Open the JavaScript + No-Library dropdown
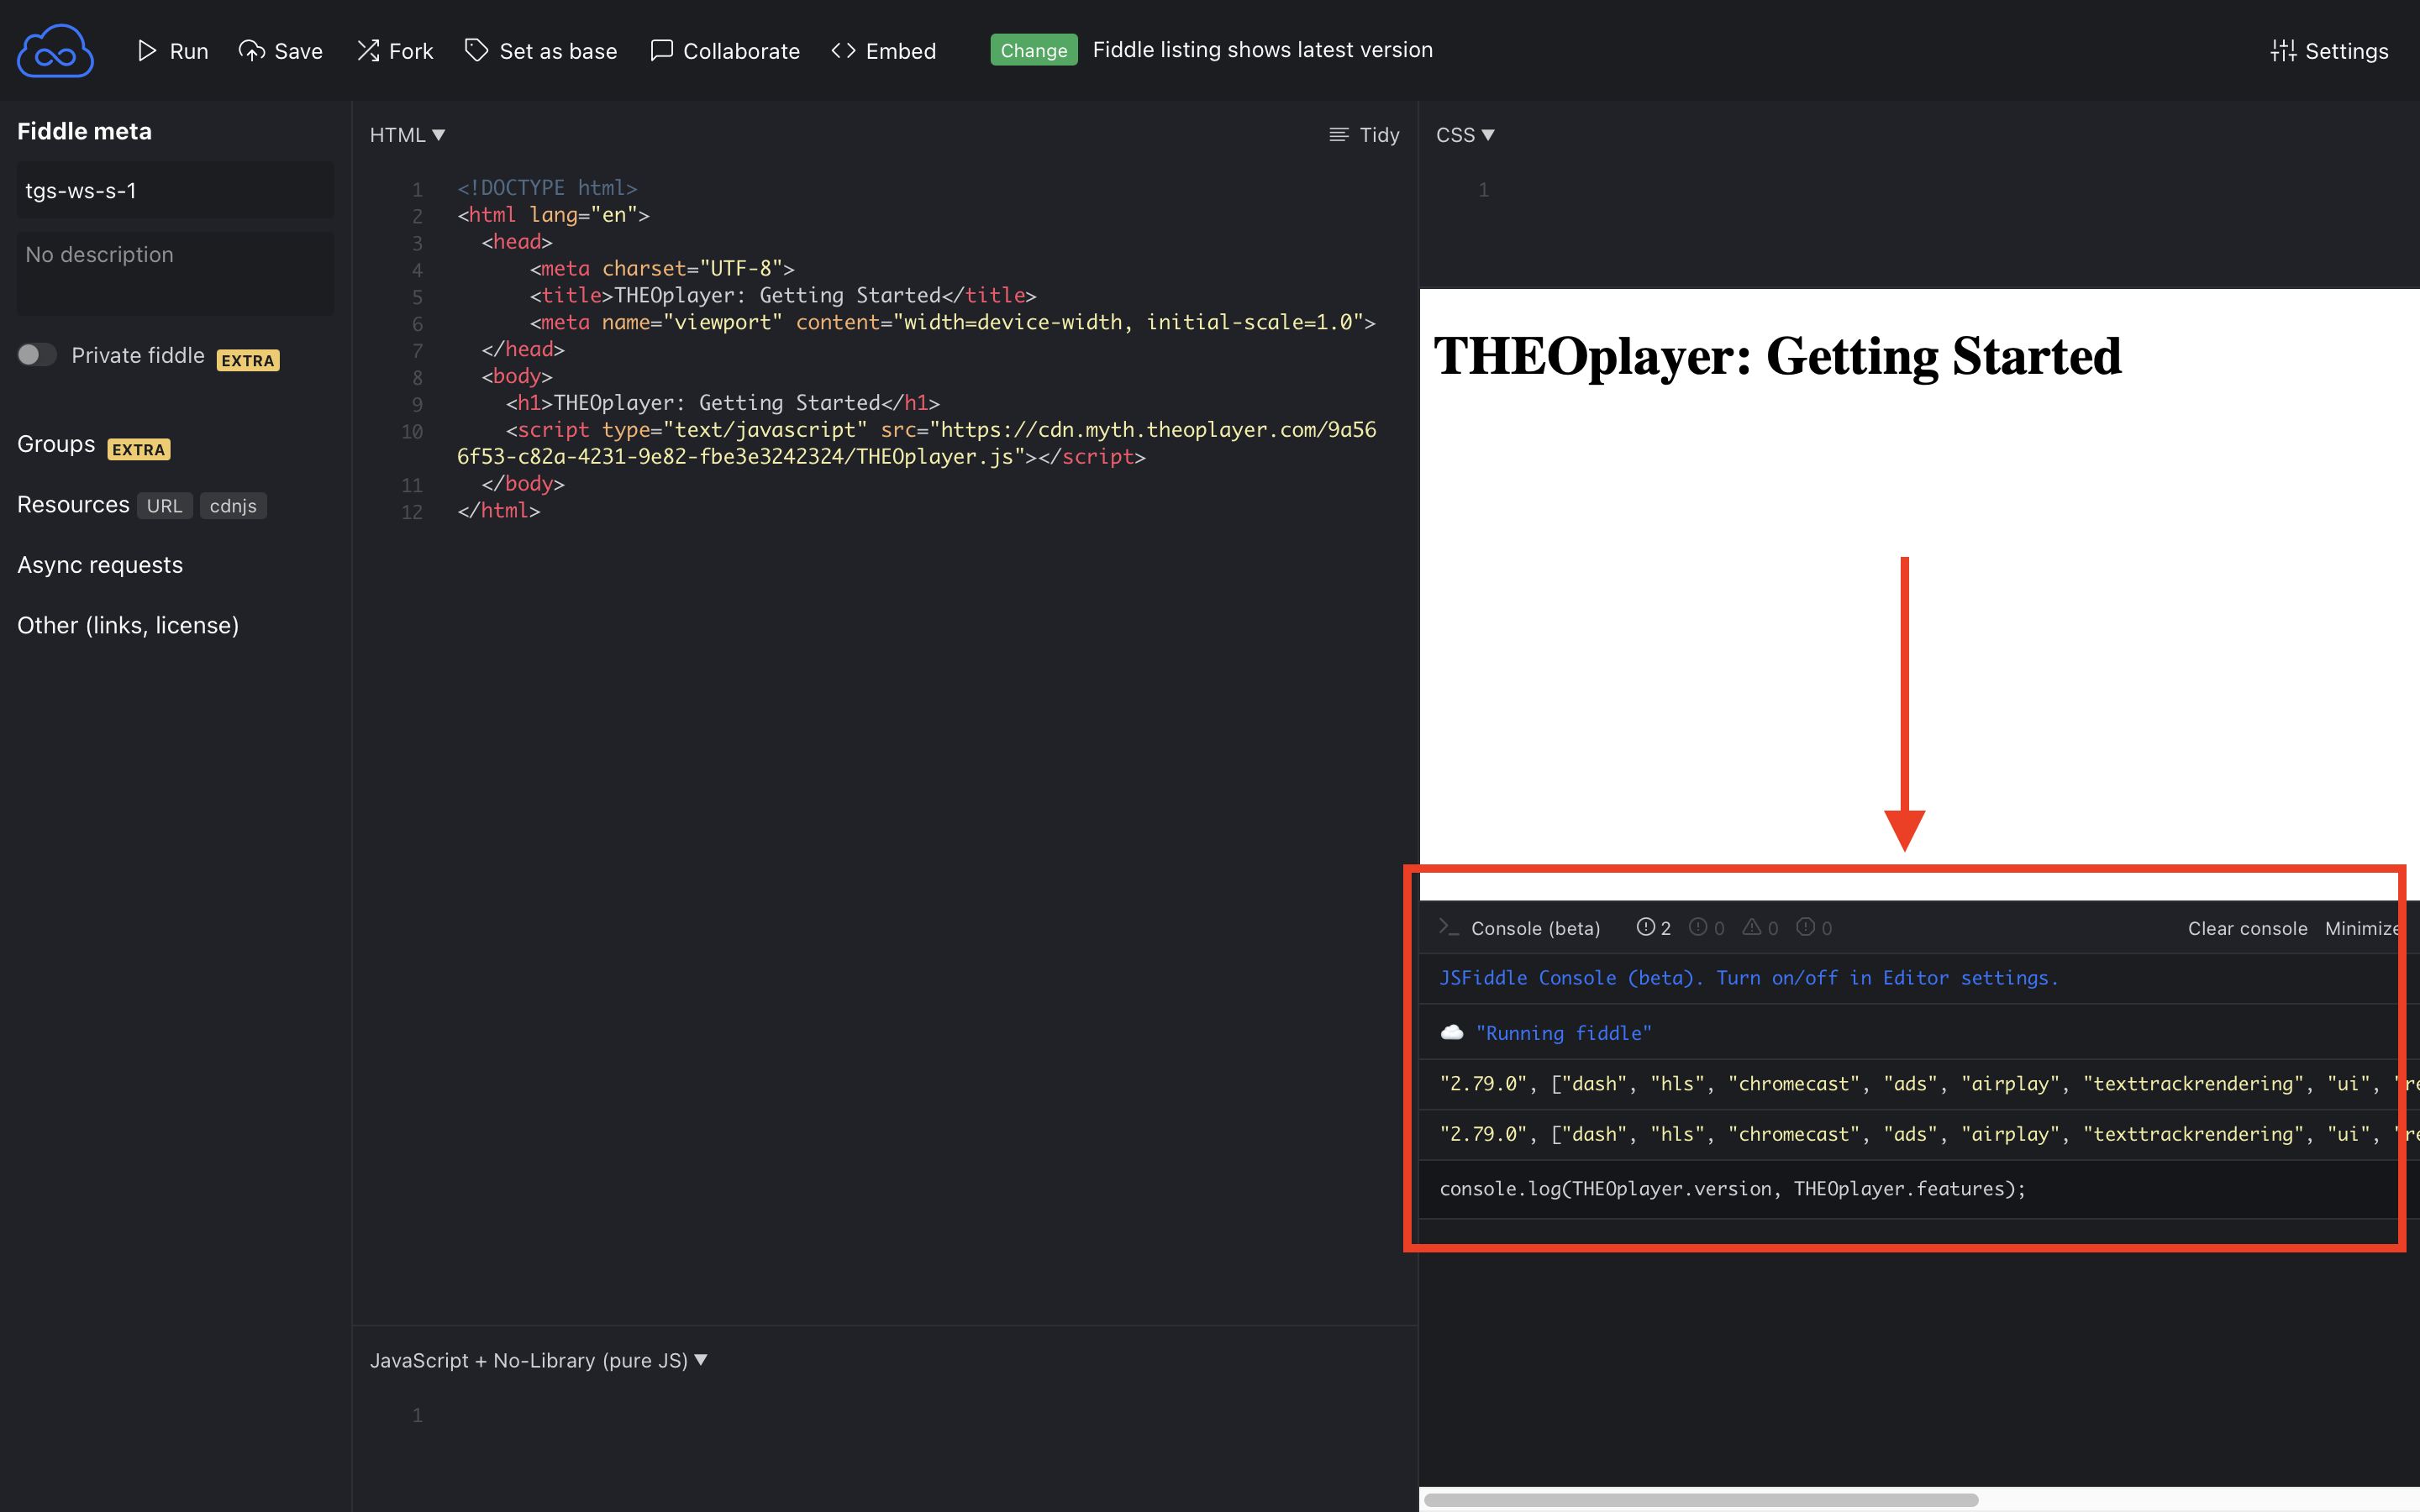The image size is (2420, 1512). pos(538,1360)
